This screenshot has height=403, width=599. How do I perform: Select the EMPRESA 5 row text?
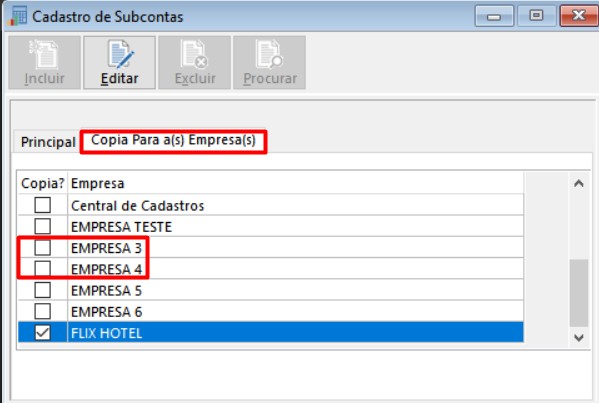coord(106,291)
